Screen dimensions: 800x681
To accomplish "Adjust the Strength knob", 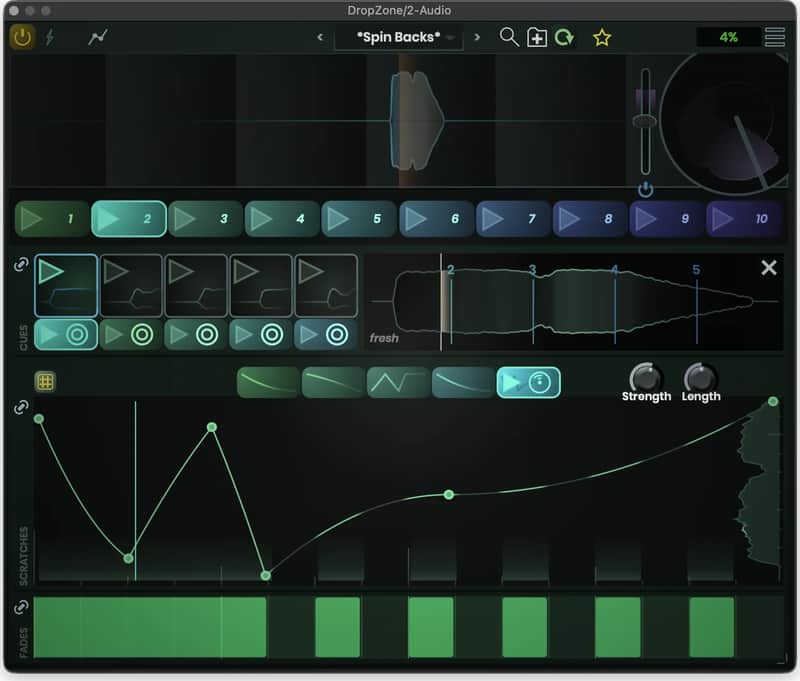I will tap(645, 378).
